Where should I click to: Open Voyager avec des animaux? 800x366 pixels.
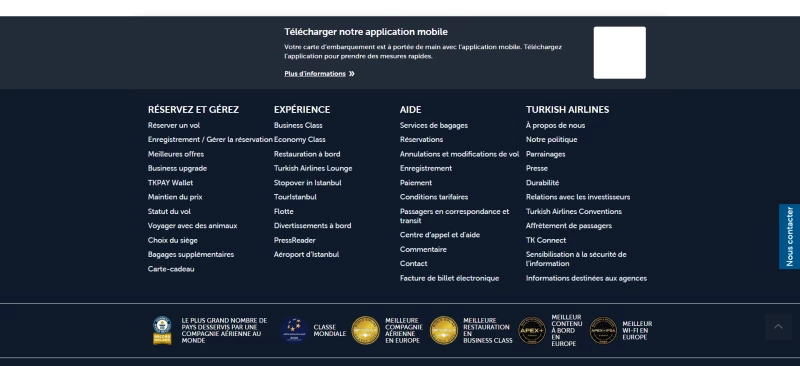[x=192, y=226]
